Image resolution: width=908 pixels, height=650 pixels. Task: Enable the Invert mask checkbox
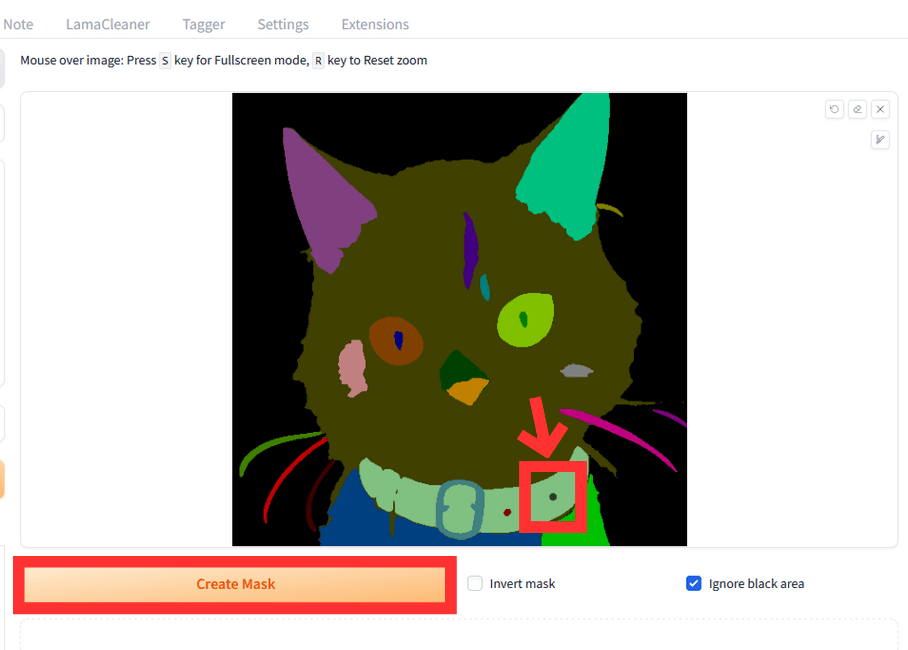(475, 584)
